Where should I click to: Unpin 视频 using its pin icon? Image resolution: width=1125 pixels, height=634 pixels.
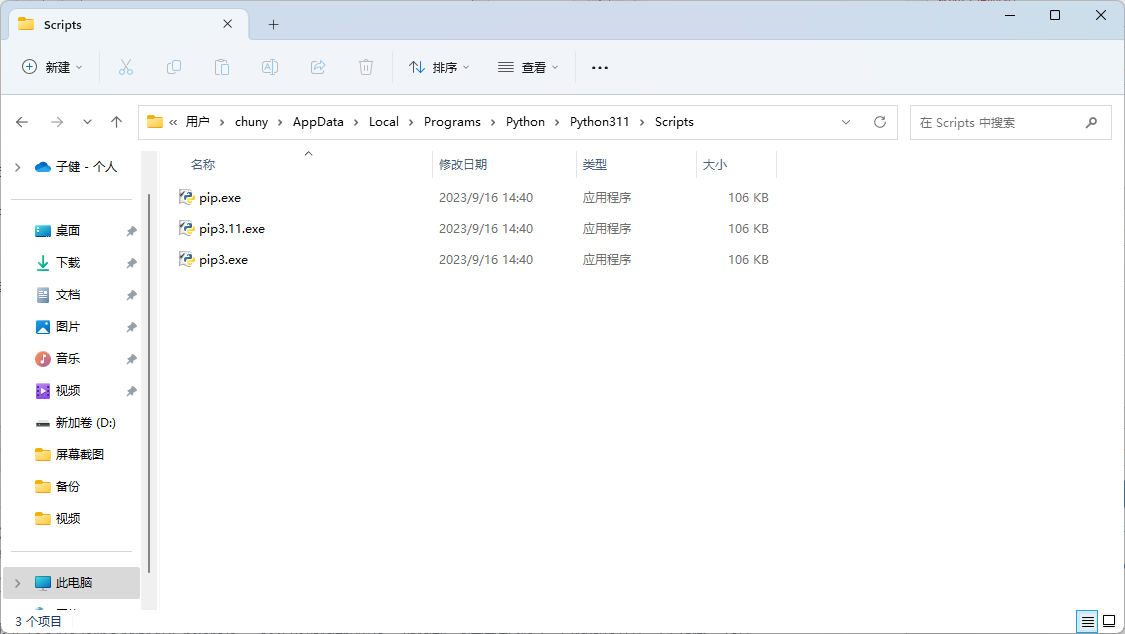(x=131, y=391)
